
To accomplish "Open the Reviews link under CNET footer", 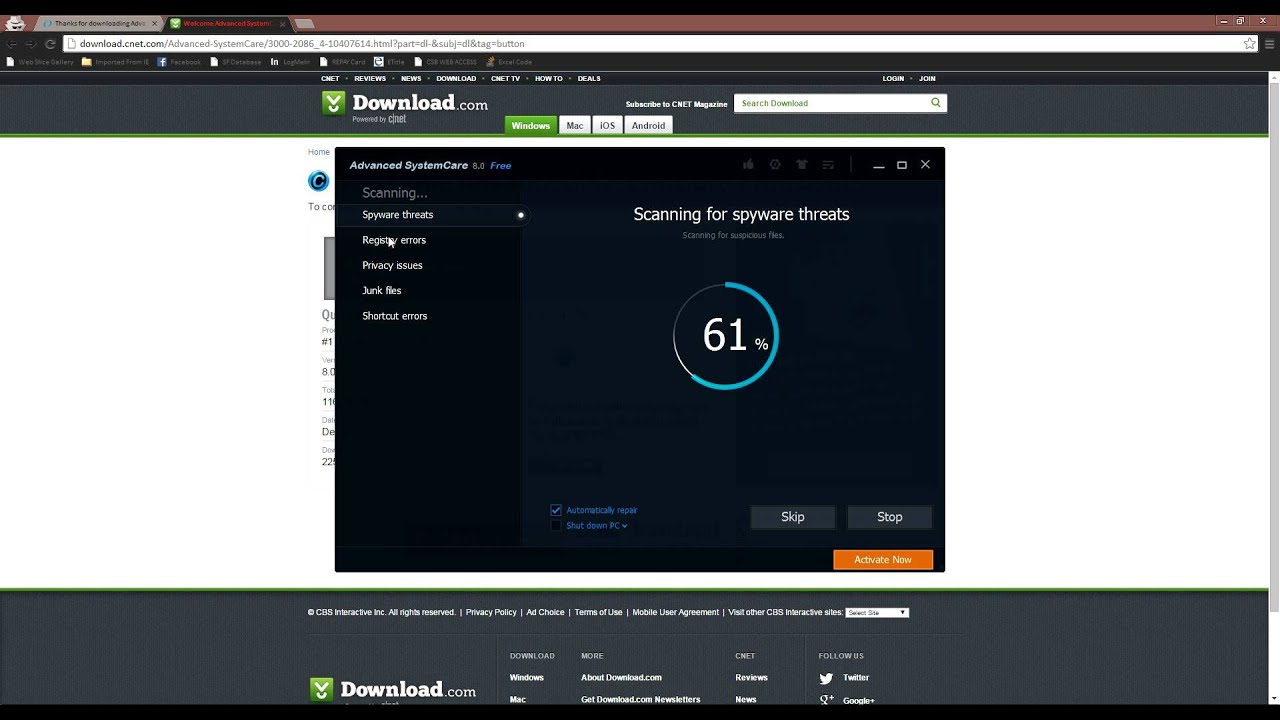I will (751, 678).
